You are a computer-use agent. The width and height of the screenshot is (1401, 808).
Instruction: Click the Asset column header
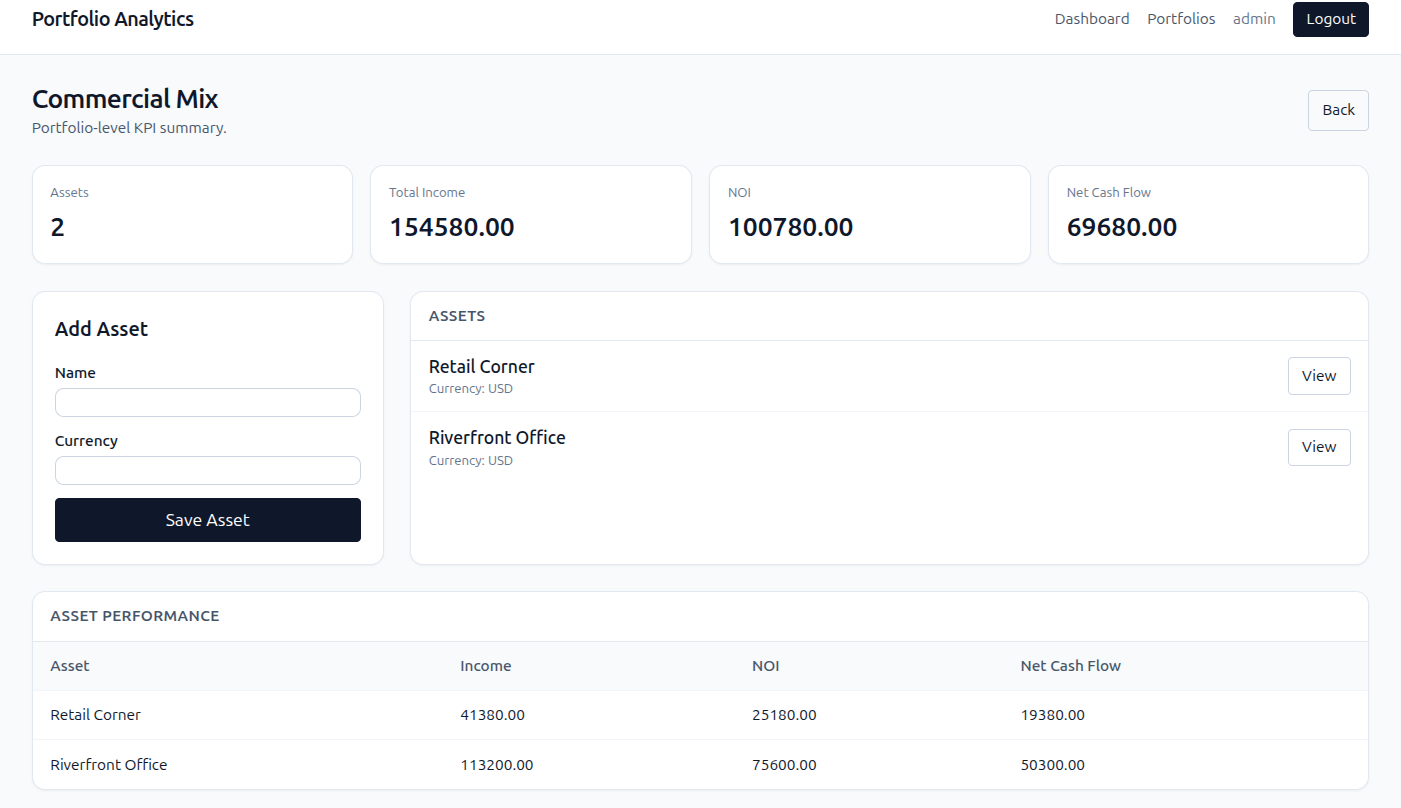(x=70, y=666)
